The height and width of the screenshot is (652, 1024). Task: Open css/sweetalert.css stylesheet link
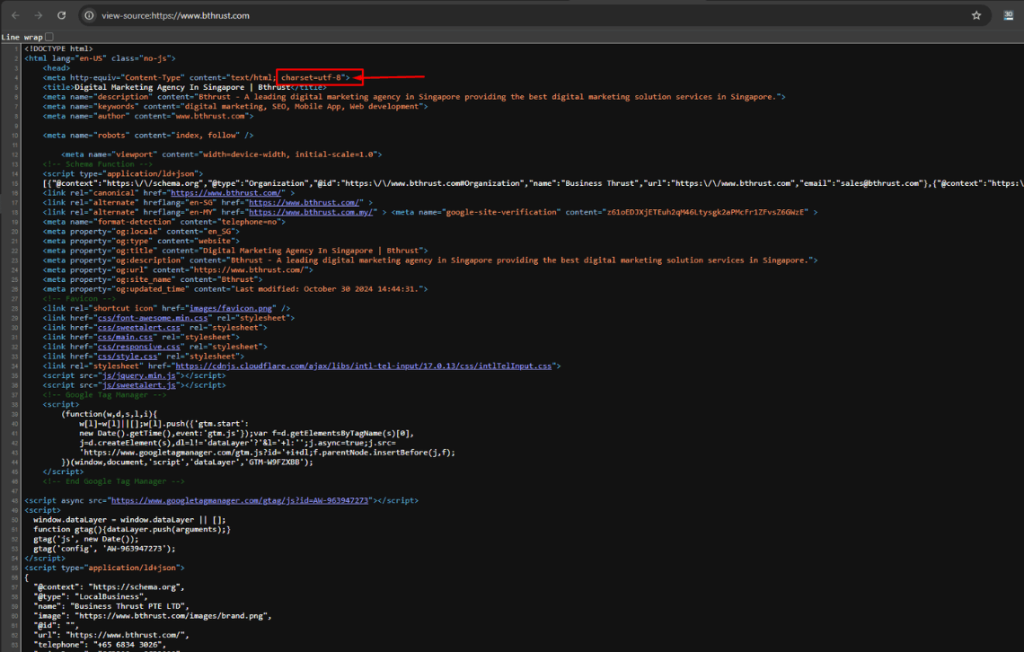pyautogui.click(x=139, y=327)
